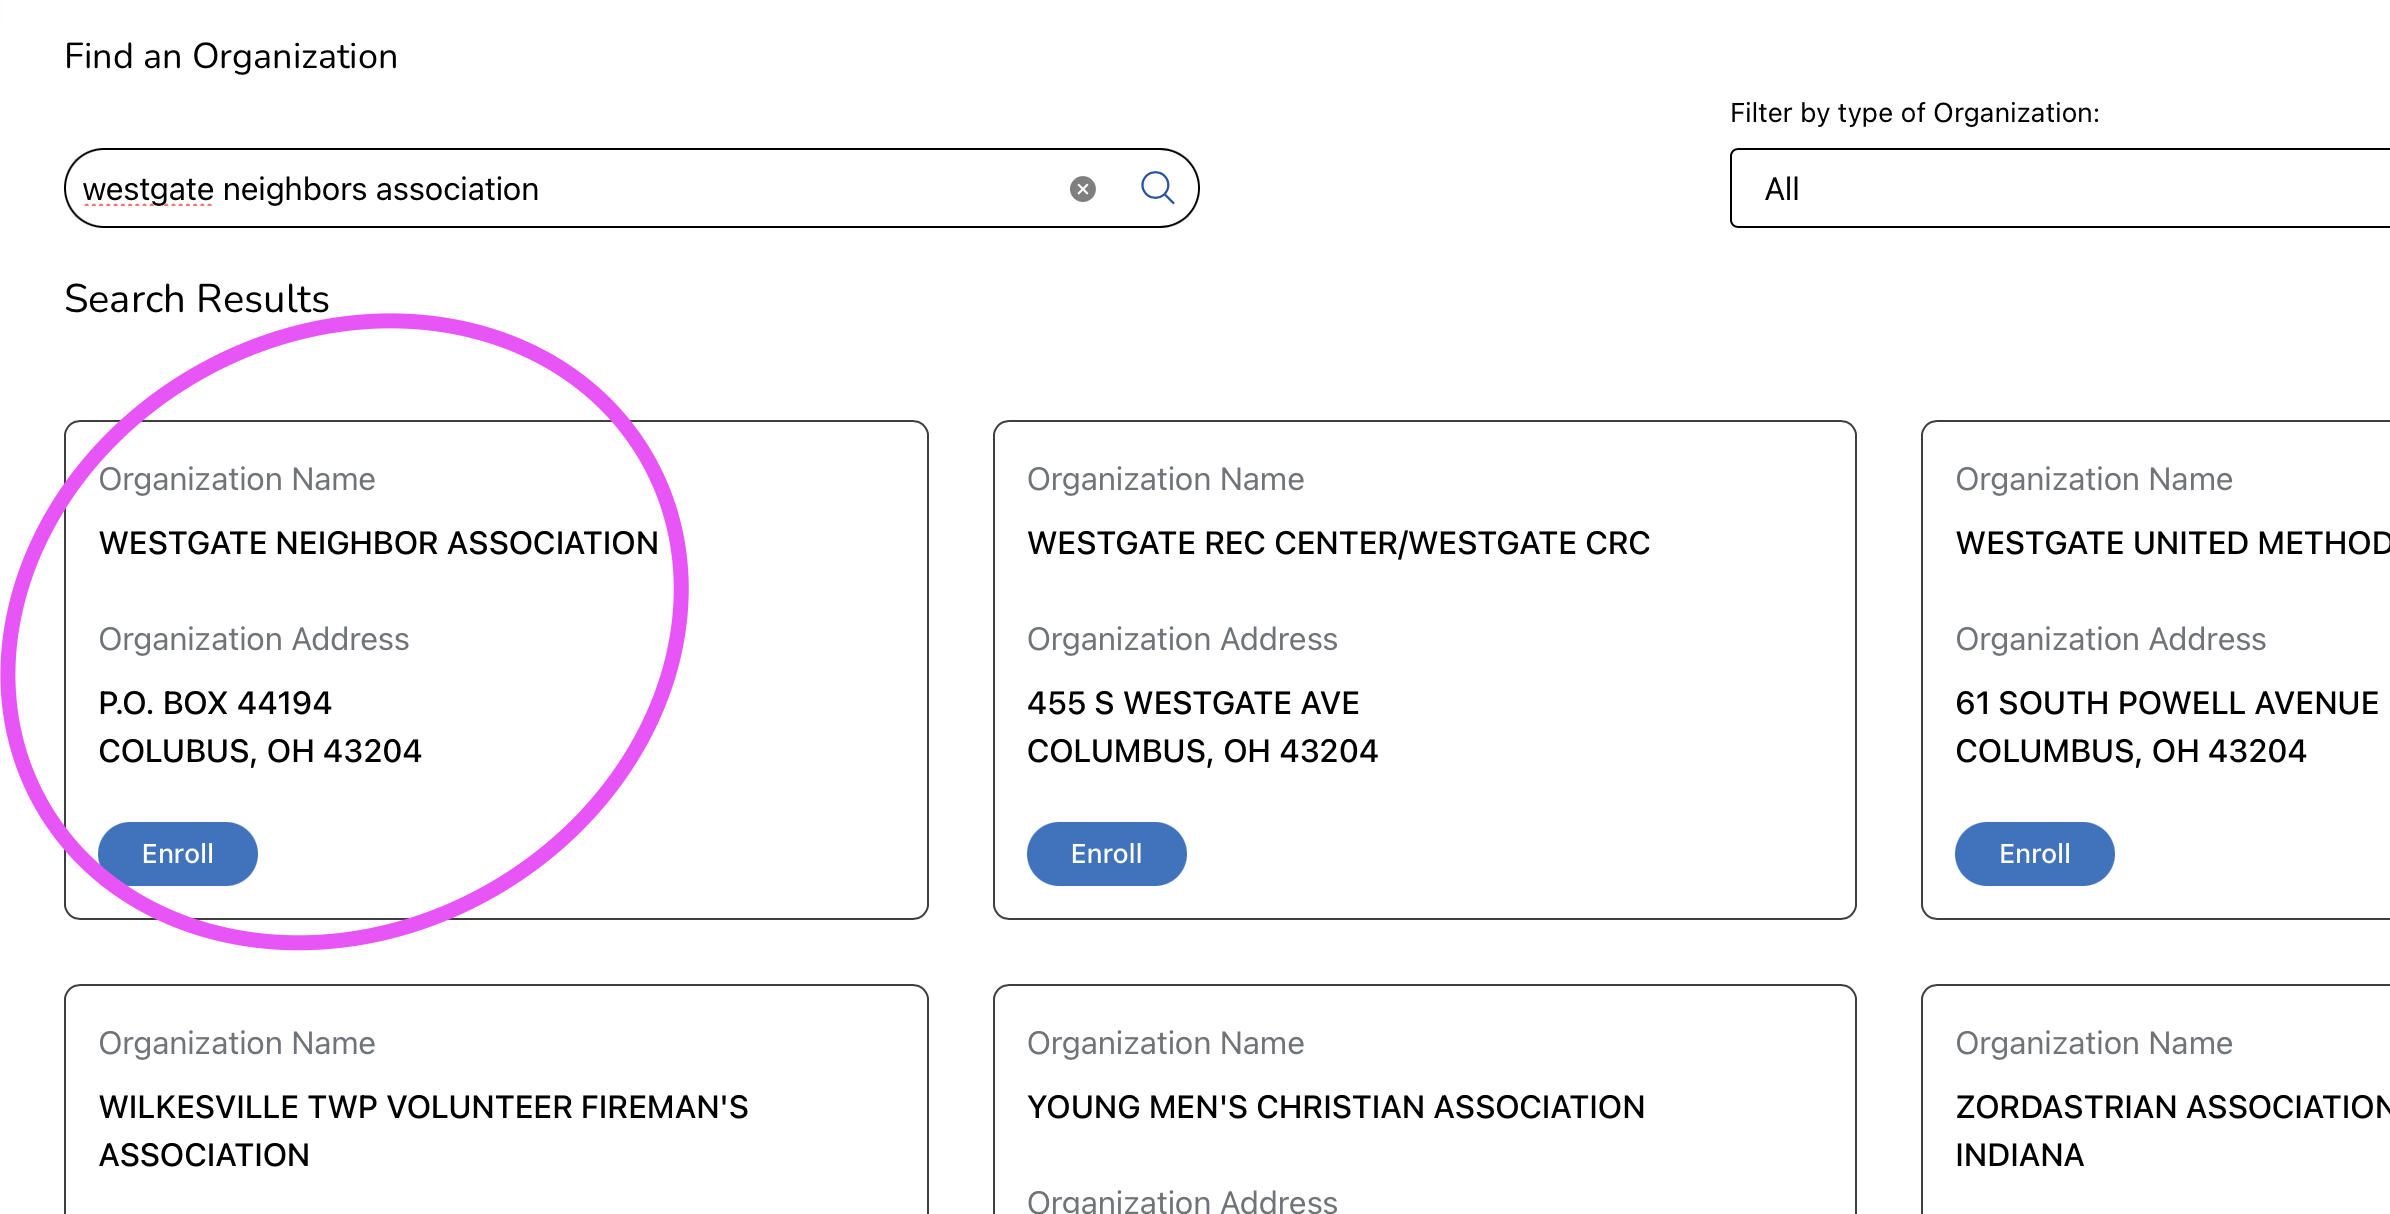Click the 455 S WESTGATE AVE address
Image resolution: width=2390 pixels, height=1214 pixels.
pos(1192,703)
